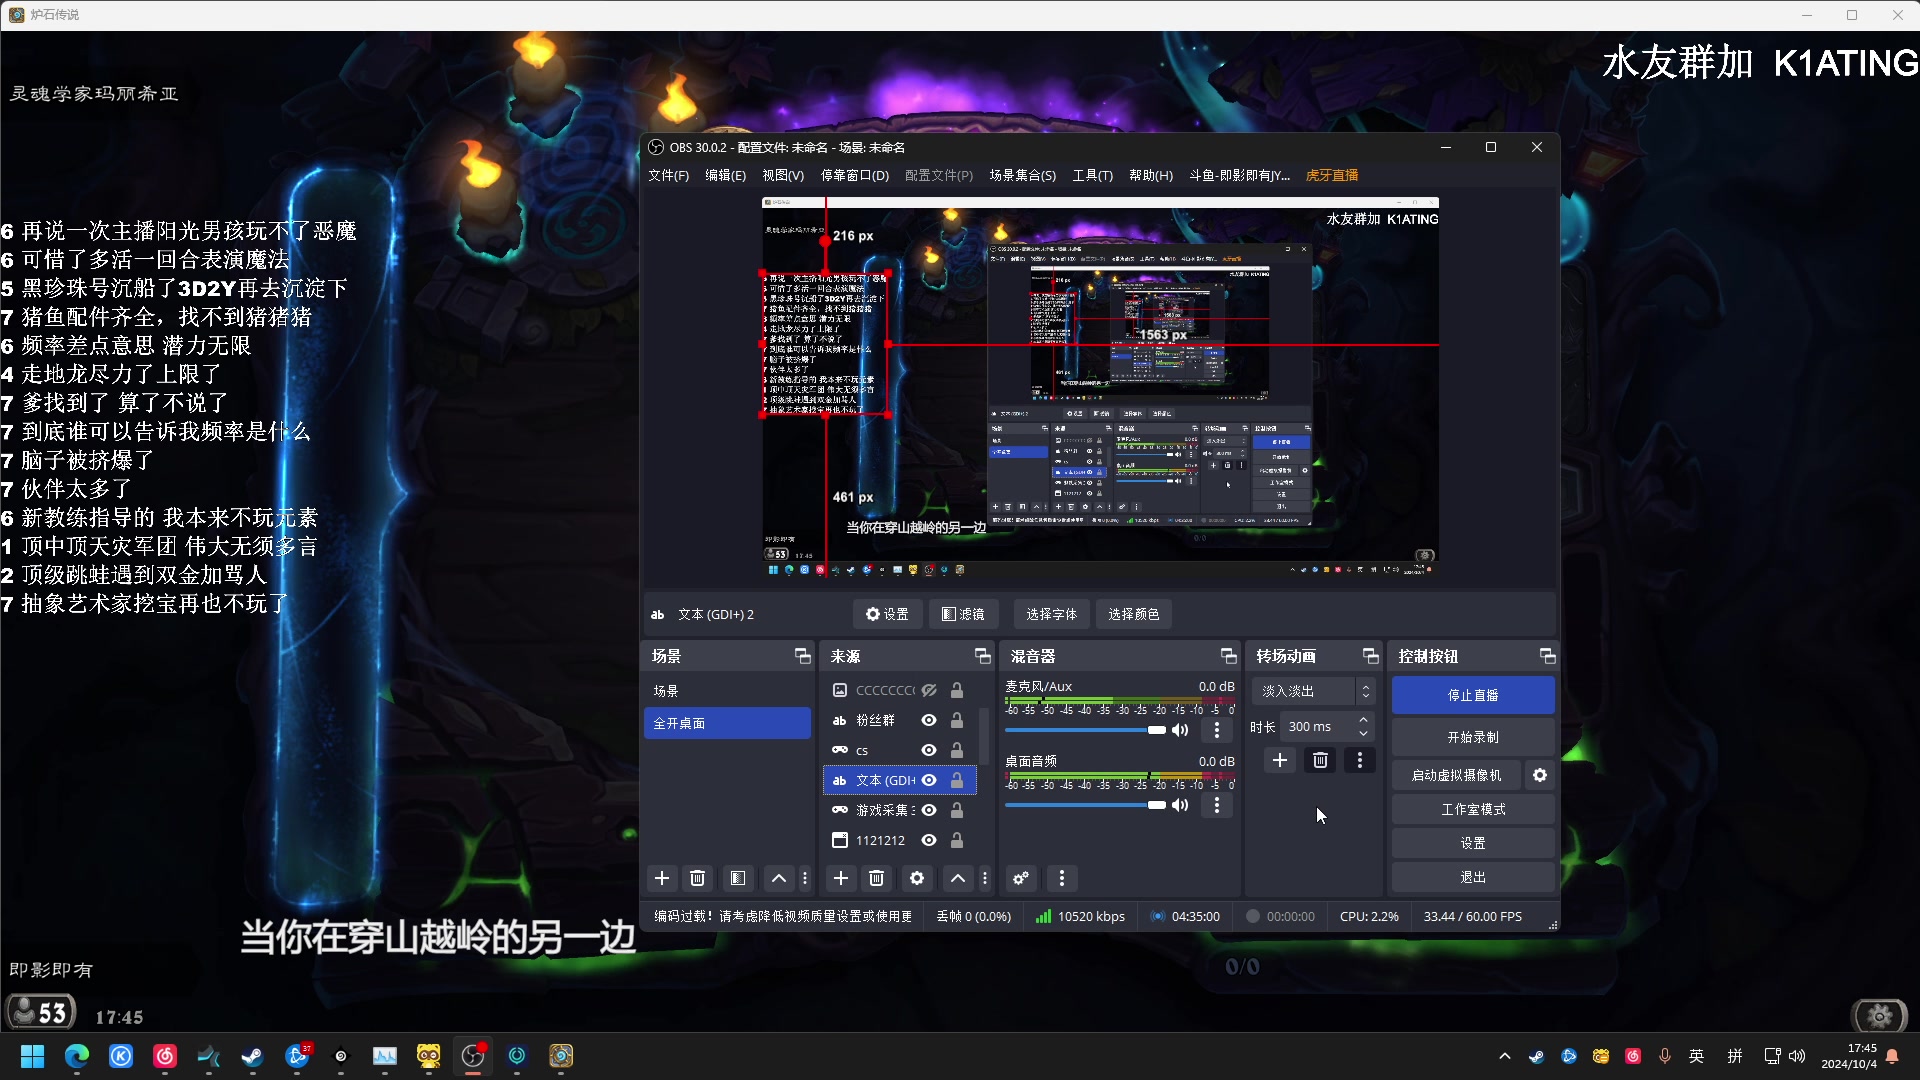Toggle lock on cs source

pyautogui.click(x=957, y=750)
